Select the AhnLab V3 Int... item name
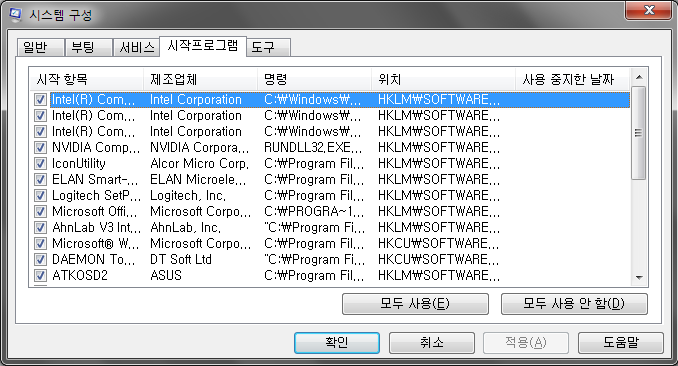Screen dimensions: 678x366 (x=96, y=228)
